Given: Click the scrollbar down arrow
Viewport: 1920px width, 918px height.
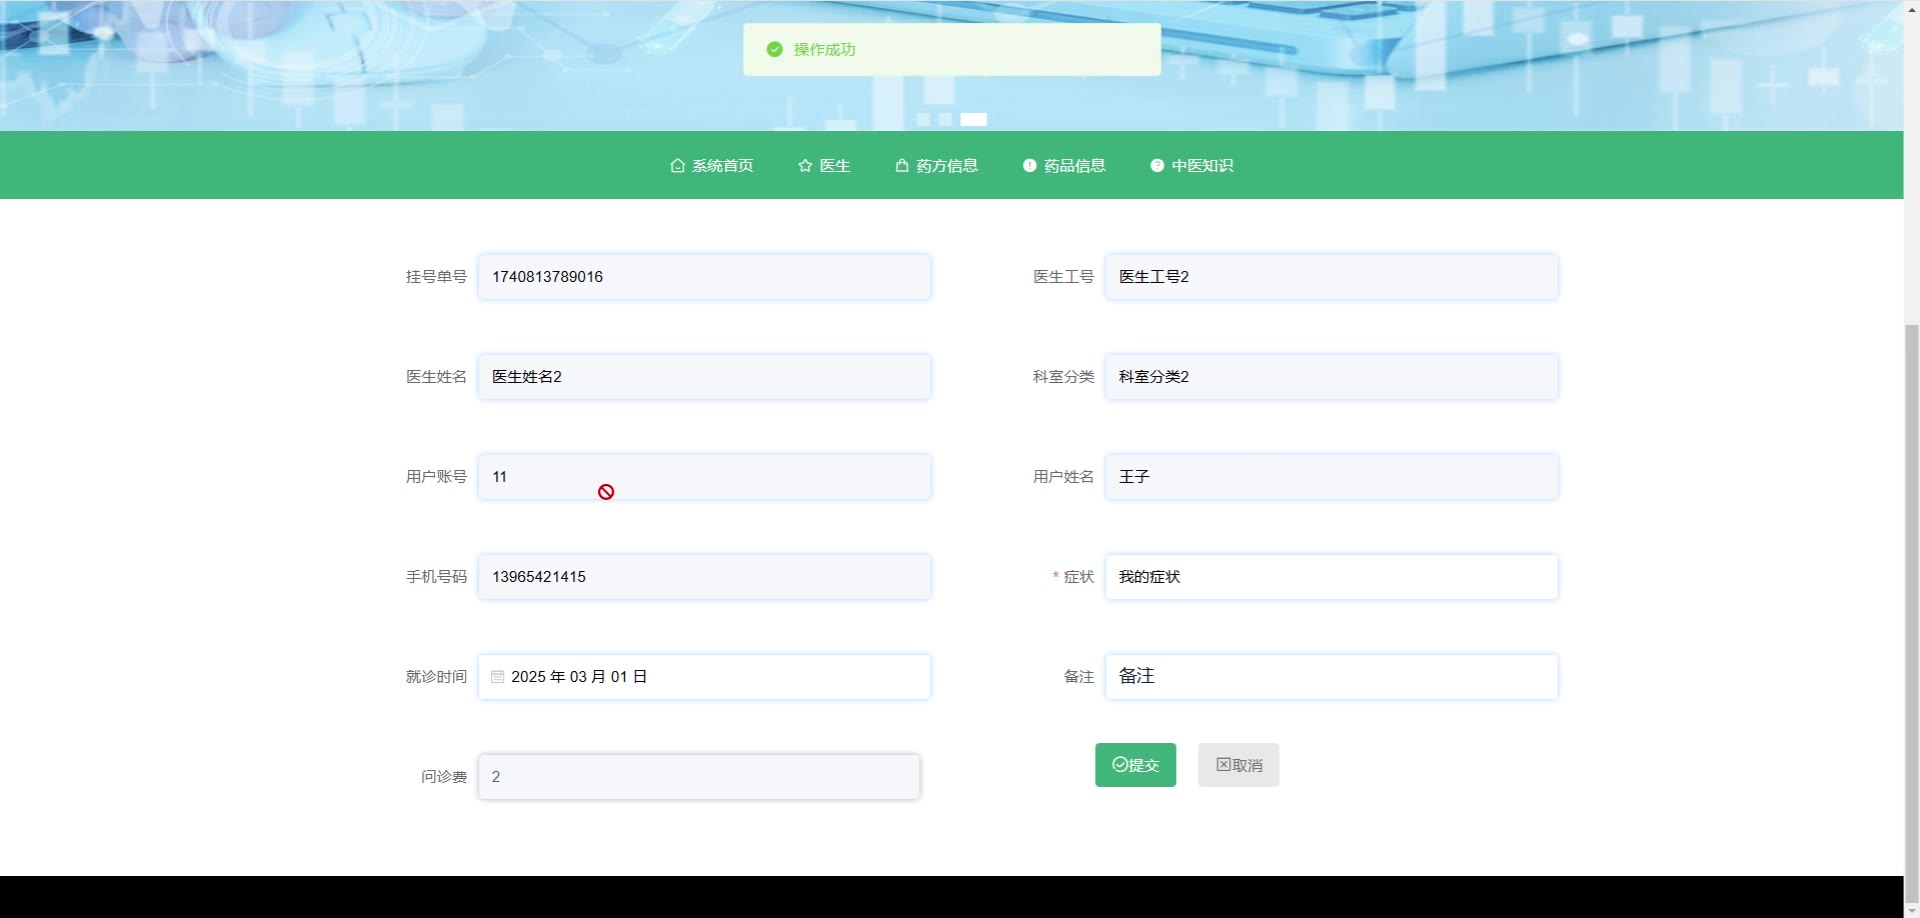Looking at the screenshot, I should click(1911, 909).
